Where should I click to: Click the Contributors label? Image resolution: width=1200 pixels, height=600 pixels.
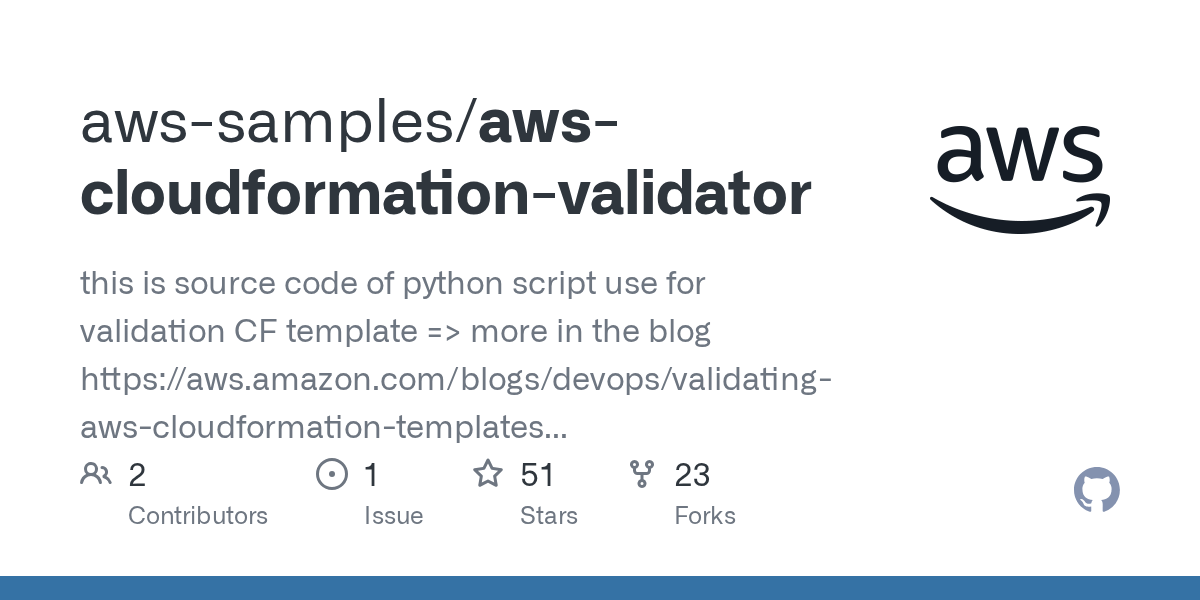coord(198,516)
